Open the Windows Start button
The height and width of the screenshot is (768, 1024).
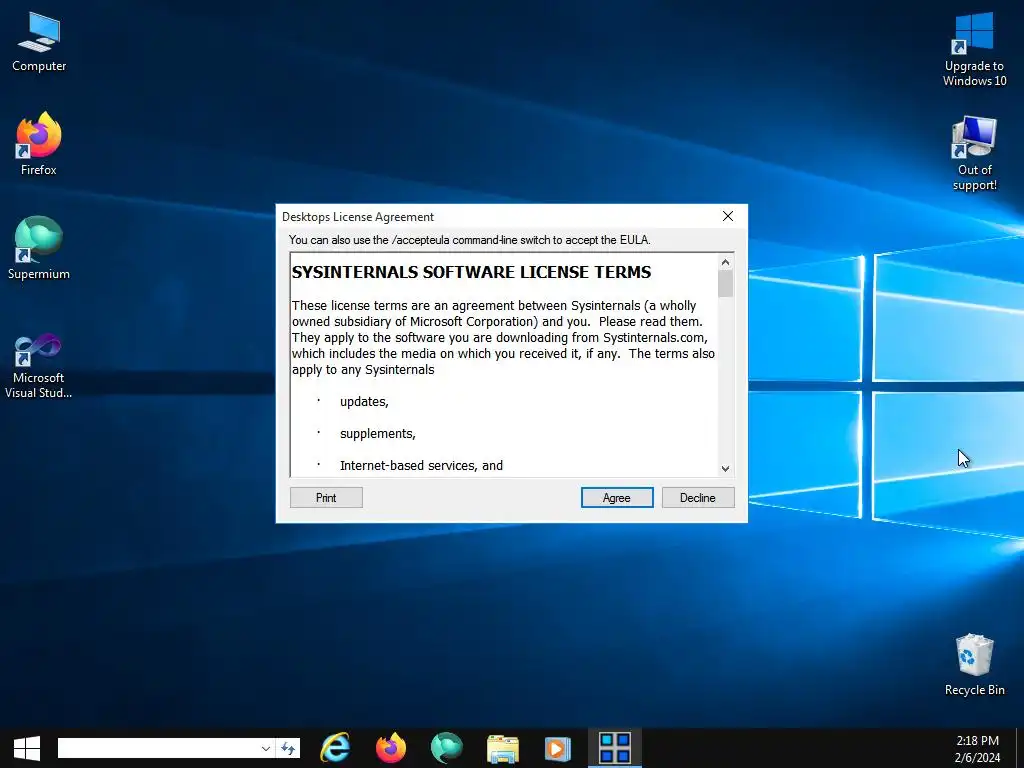27,748
